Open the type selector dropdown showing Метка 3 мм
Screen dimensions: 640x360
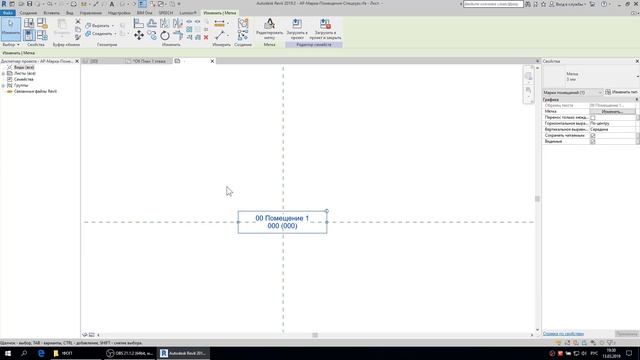(591, 76)
